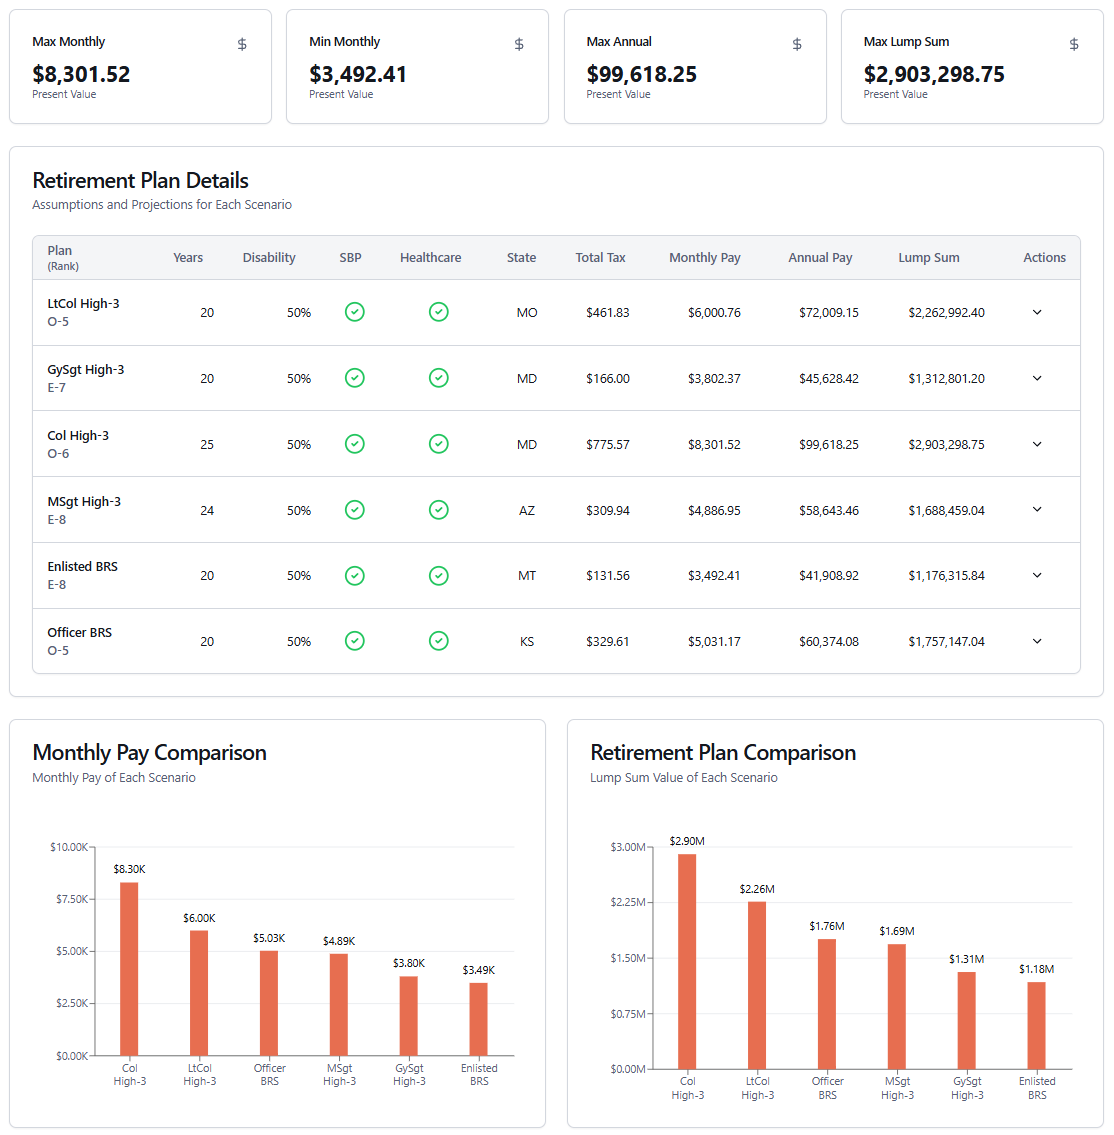Expand the LtCol High-3 row details
Screen dimensions: 1114x1135
click(1037, 312)
